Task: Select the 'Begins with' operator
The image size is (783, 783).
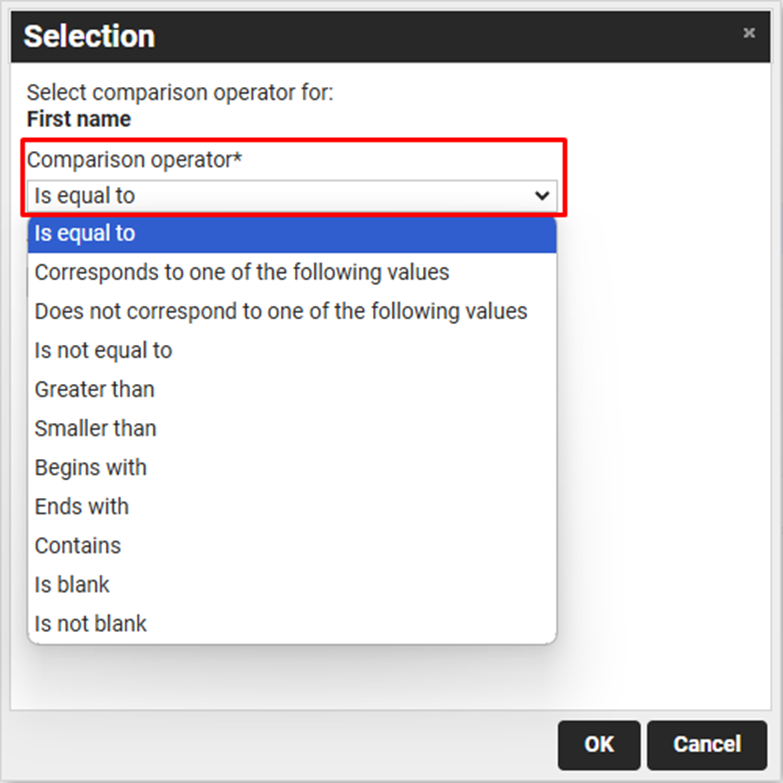Action: [x=91, y=467]
